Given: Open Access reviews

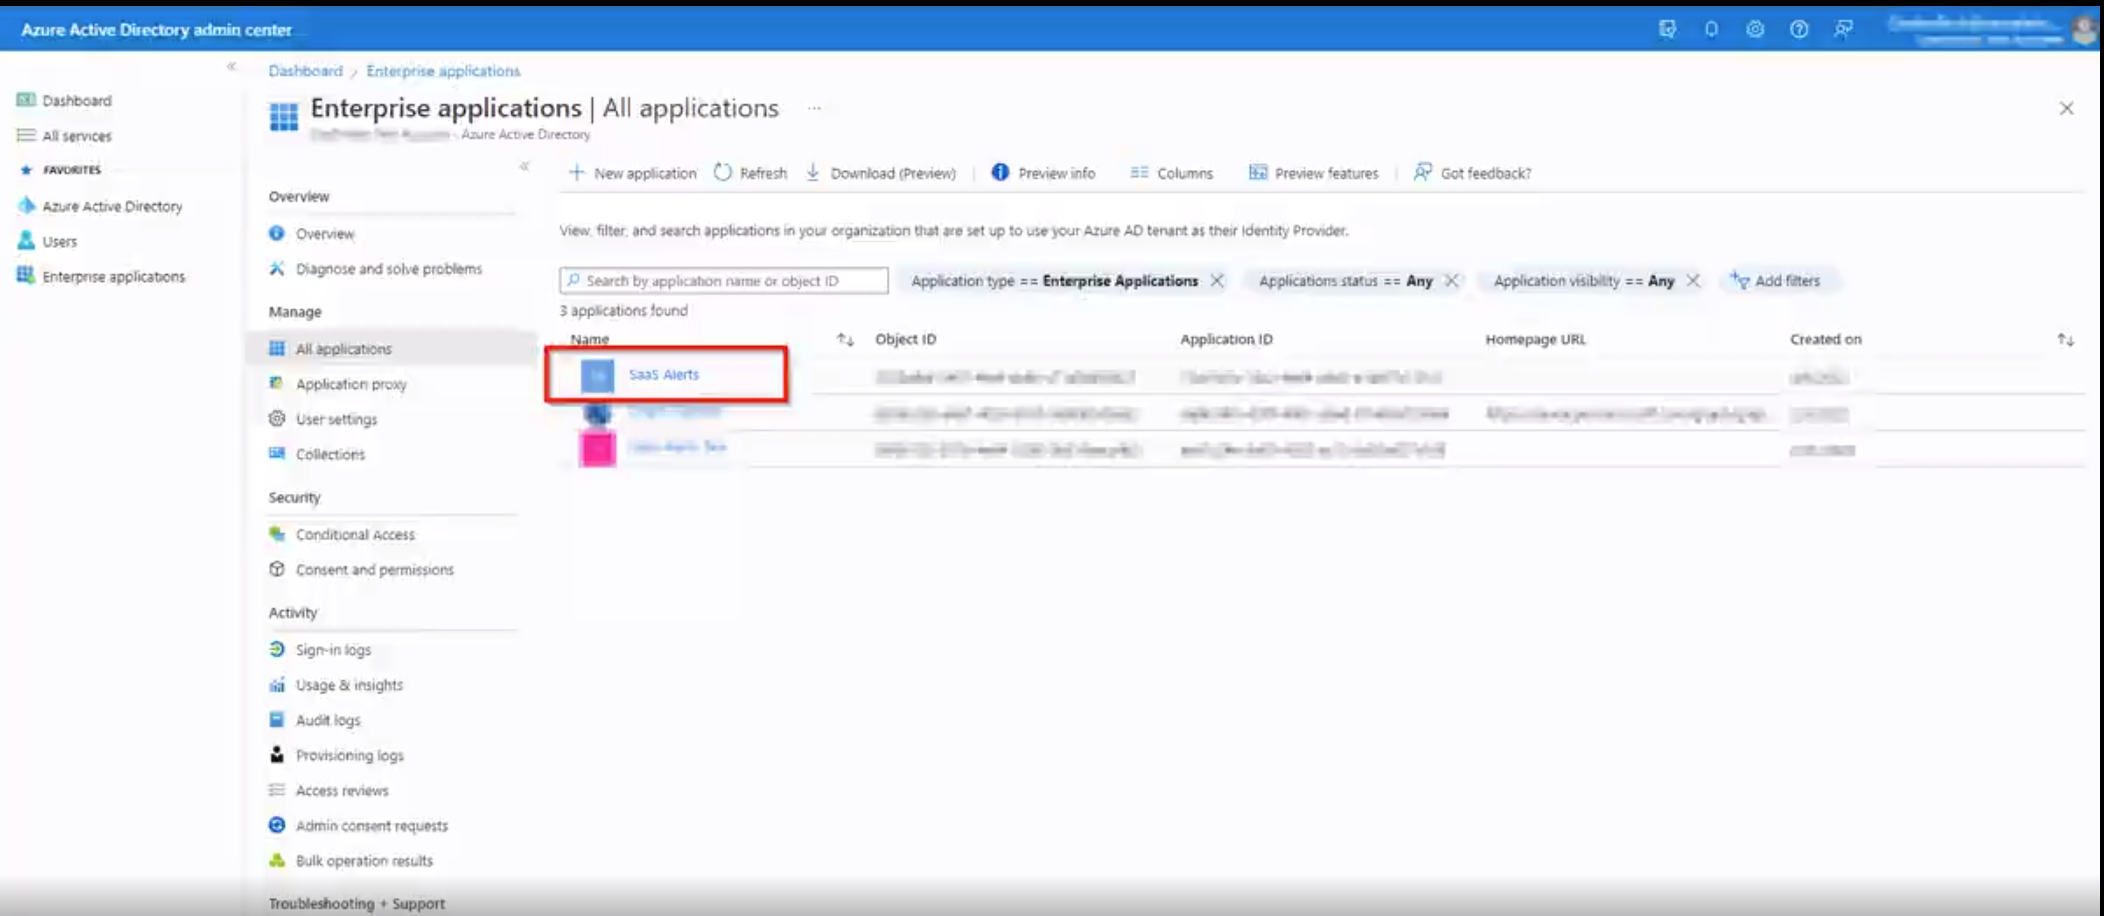Looking at the screenshot, I should tap(342, 790).
